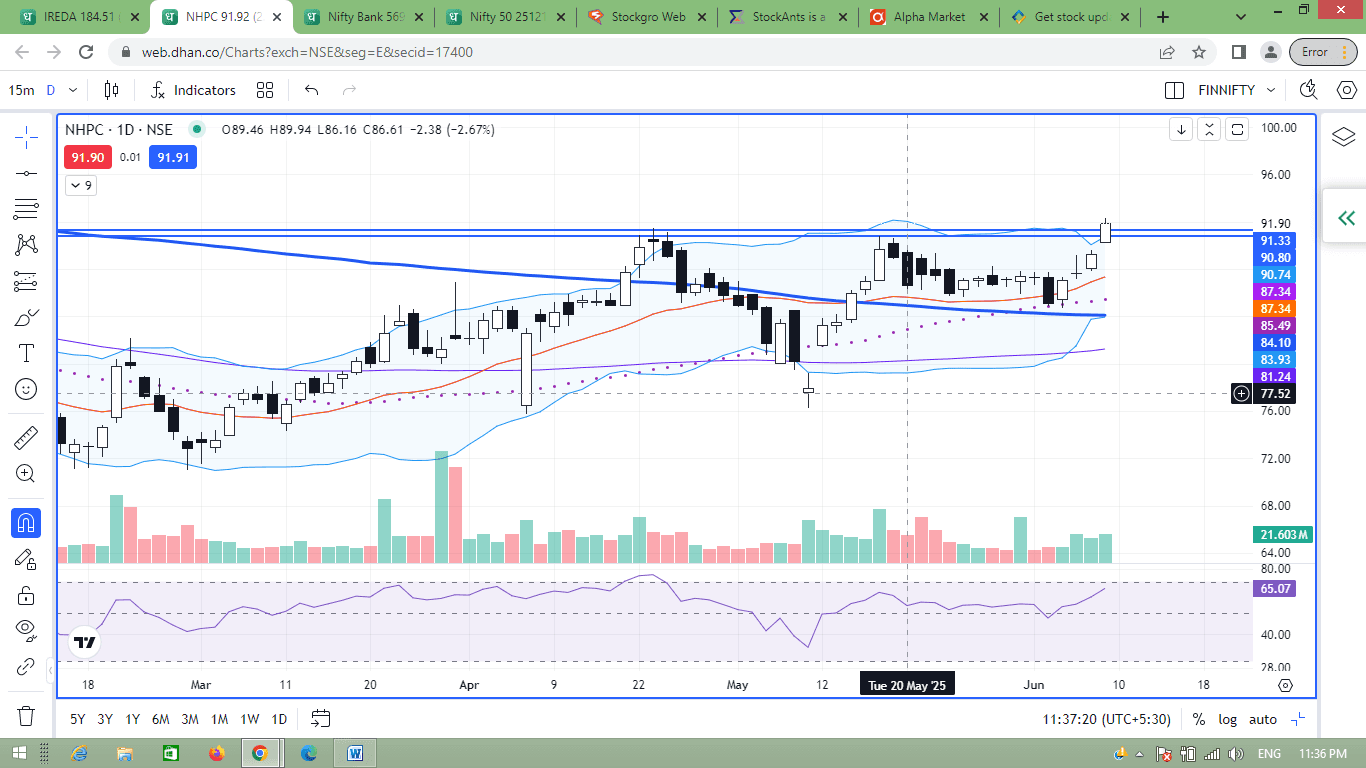1366x768 pixels.
Task: Set chart range to 1Y
Action: click(x=132, y=718)
